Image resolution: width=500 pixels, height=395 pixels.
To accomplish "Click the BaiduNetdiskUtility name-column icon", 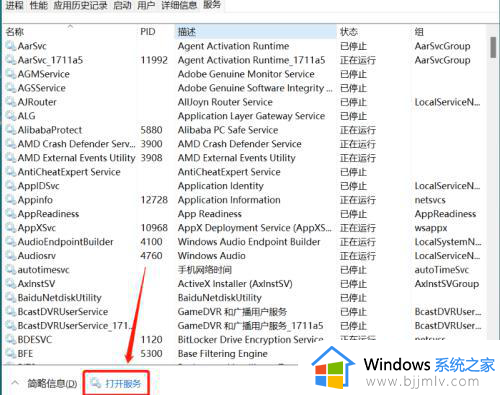I will [x=11, y=298].
